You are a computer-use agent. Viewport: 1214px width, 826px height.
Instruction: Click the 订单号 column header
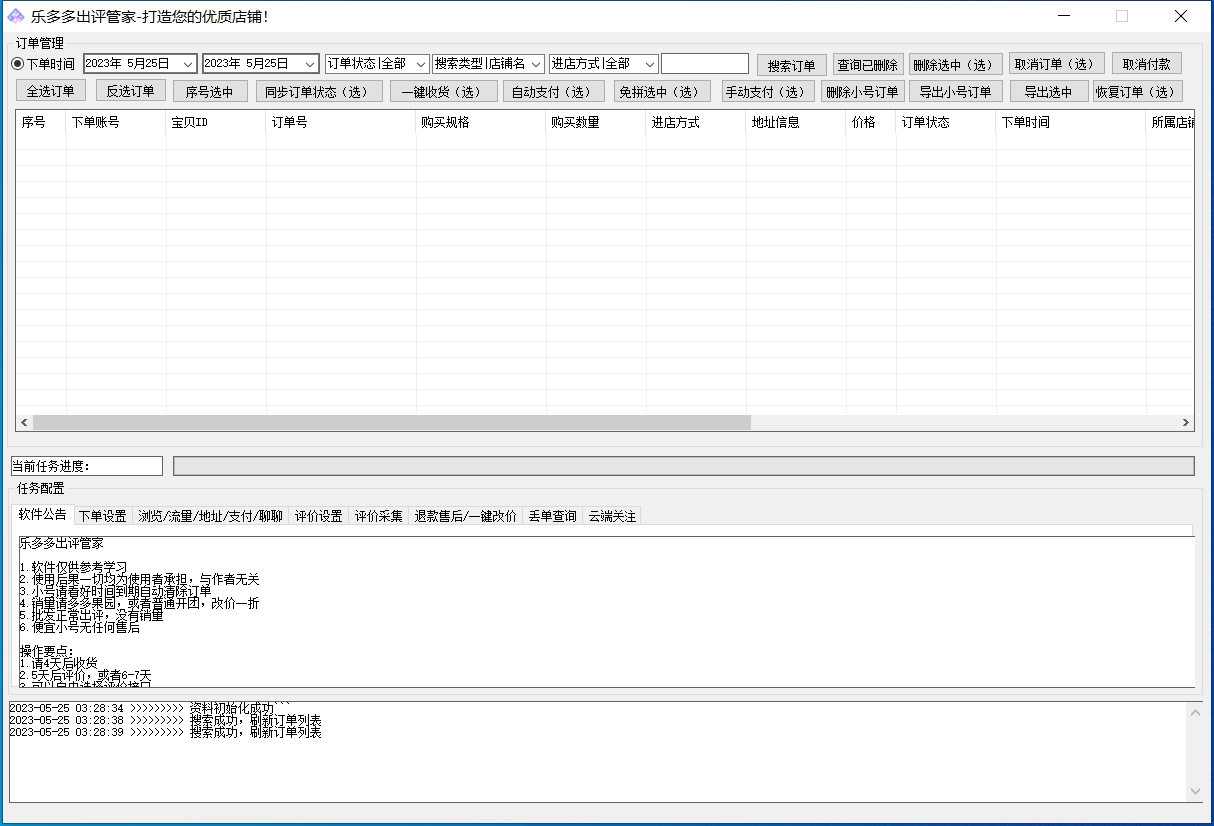(x=341, y=122)
